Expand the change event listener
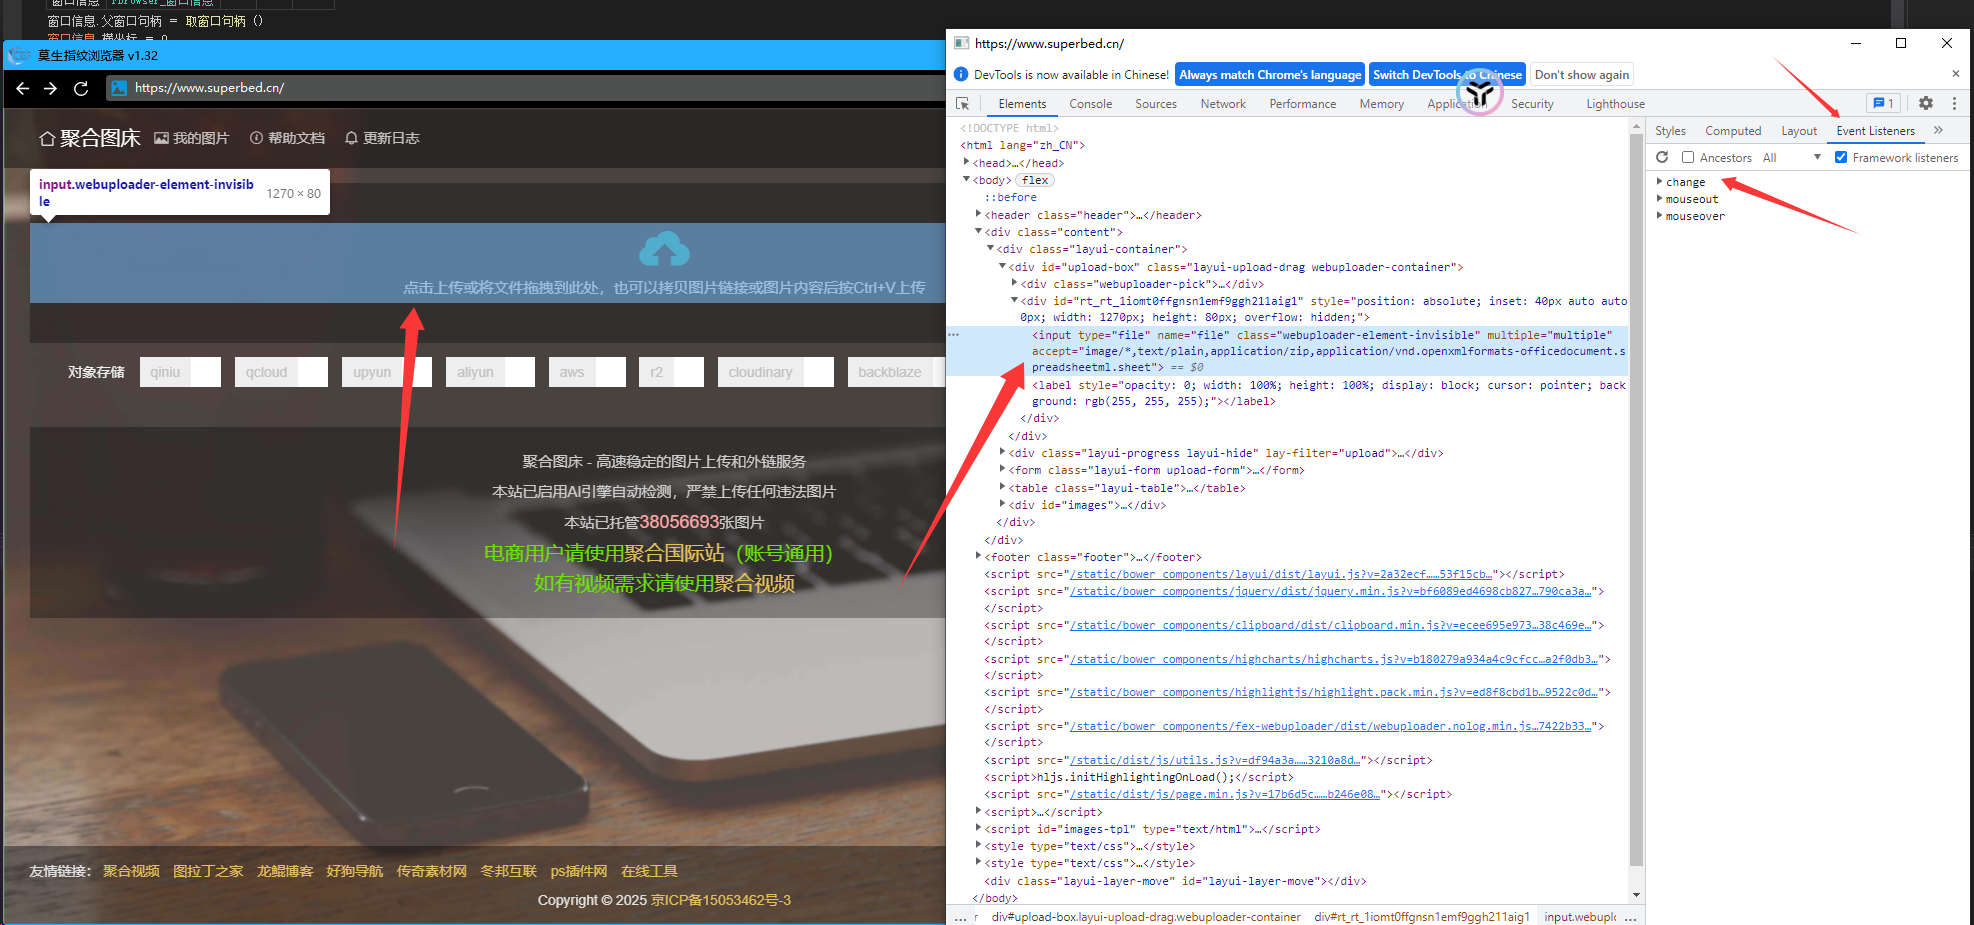This screenshot has height=925, width=1974. (1659, 182)
